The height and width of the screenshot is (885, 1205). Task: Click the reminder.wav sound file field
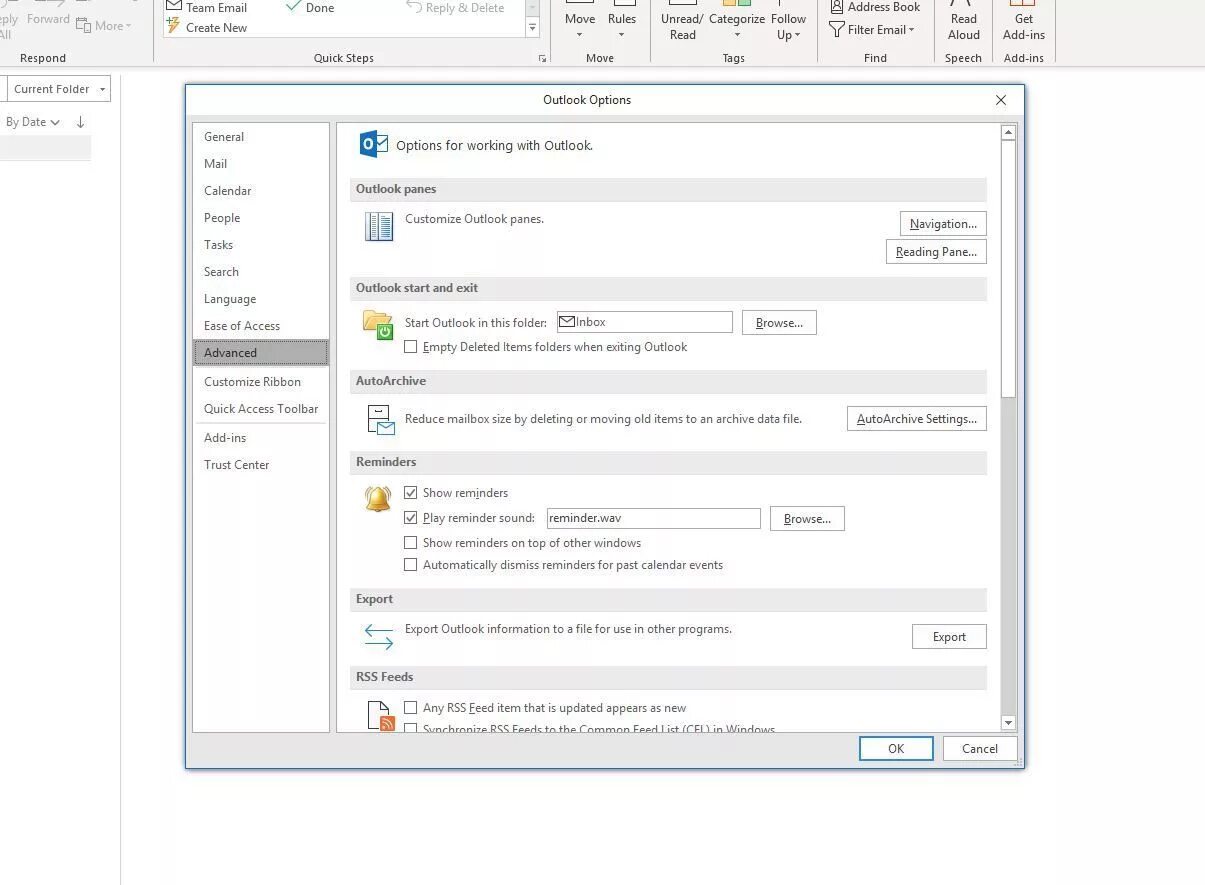coord(654,518)
